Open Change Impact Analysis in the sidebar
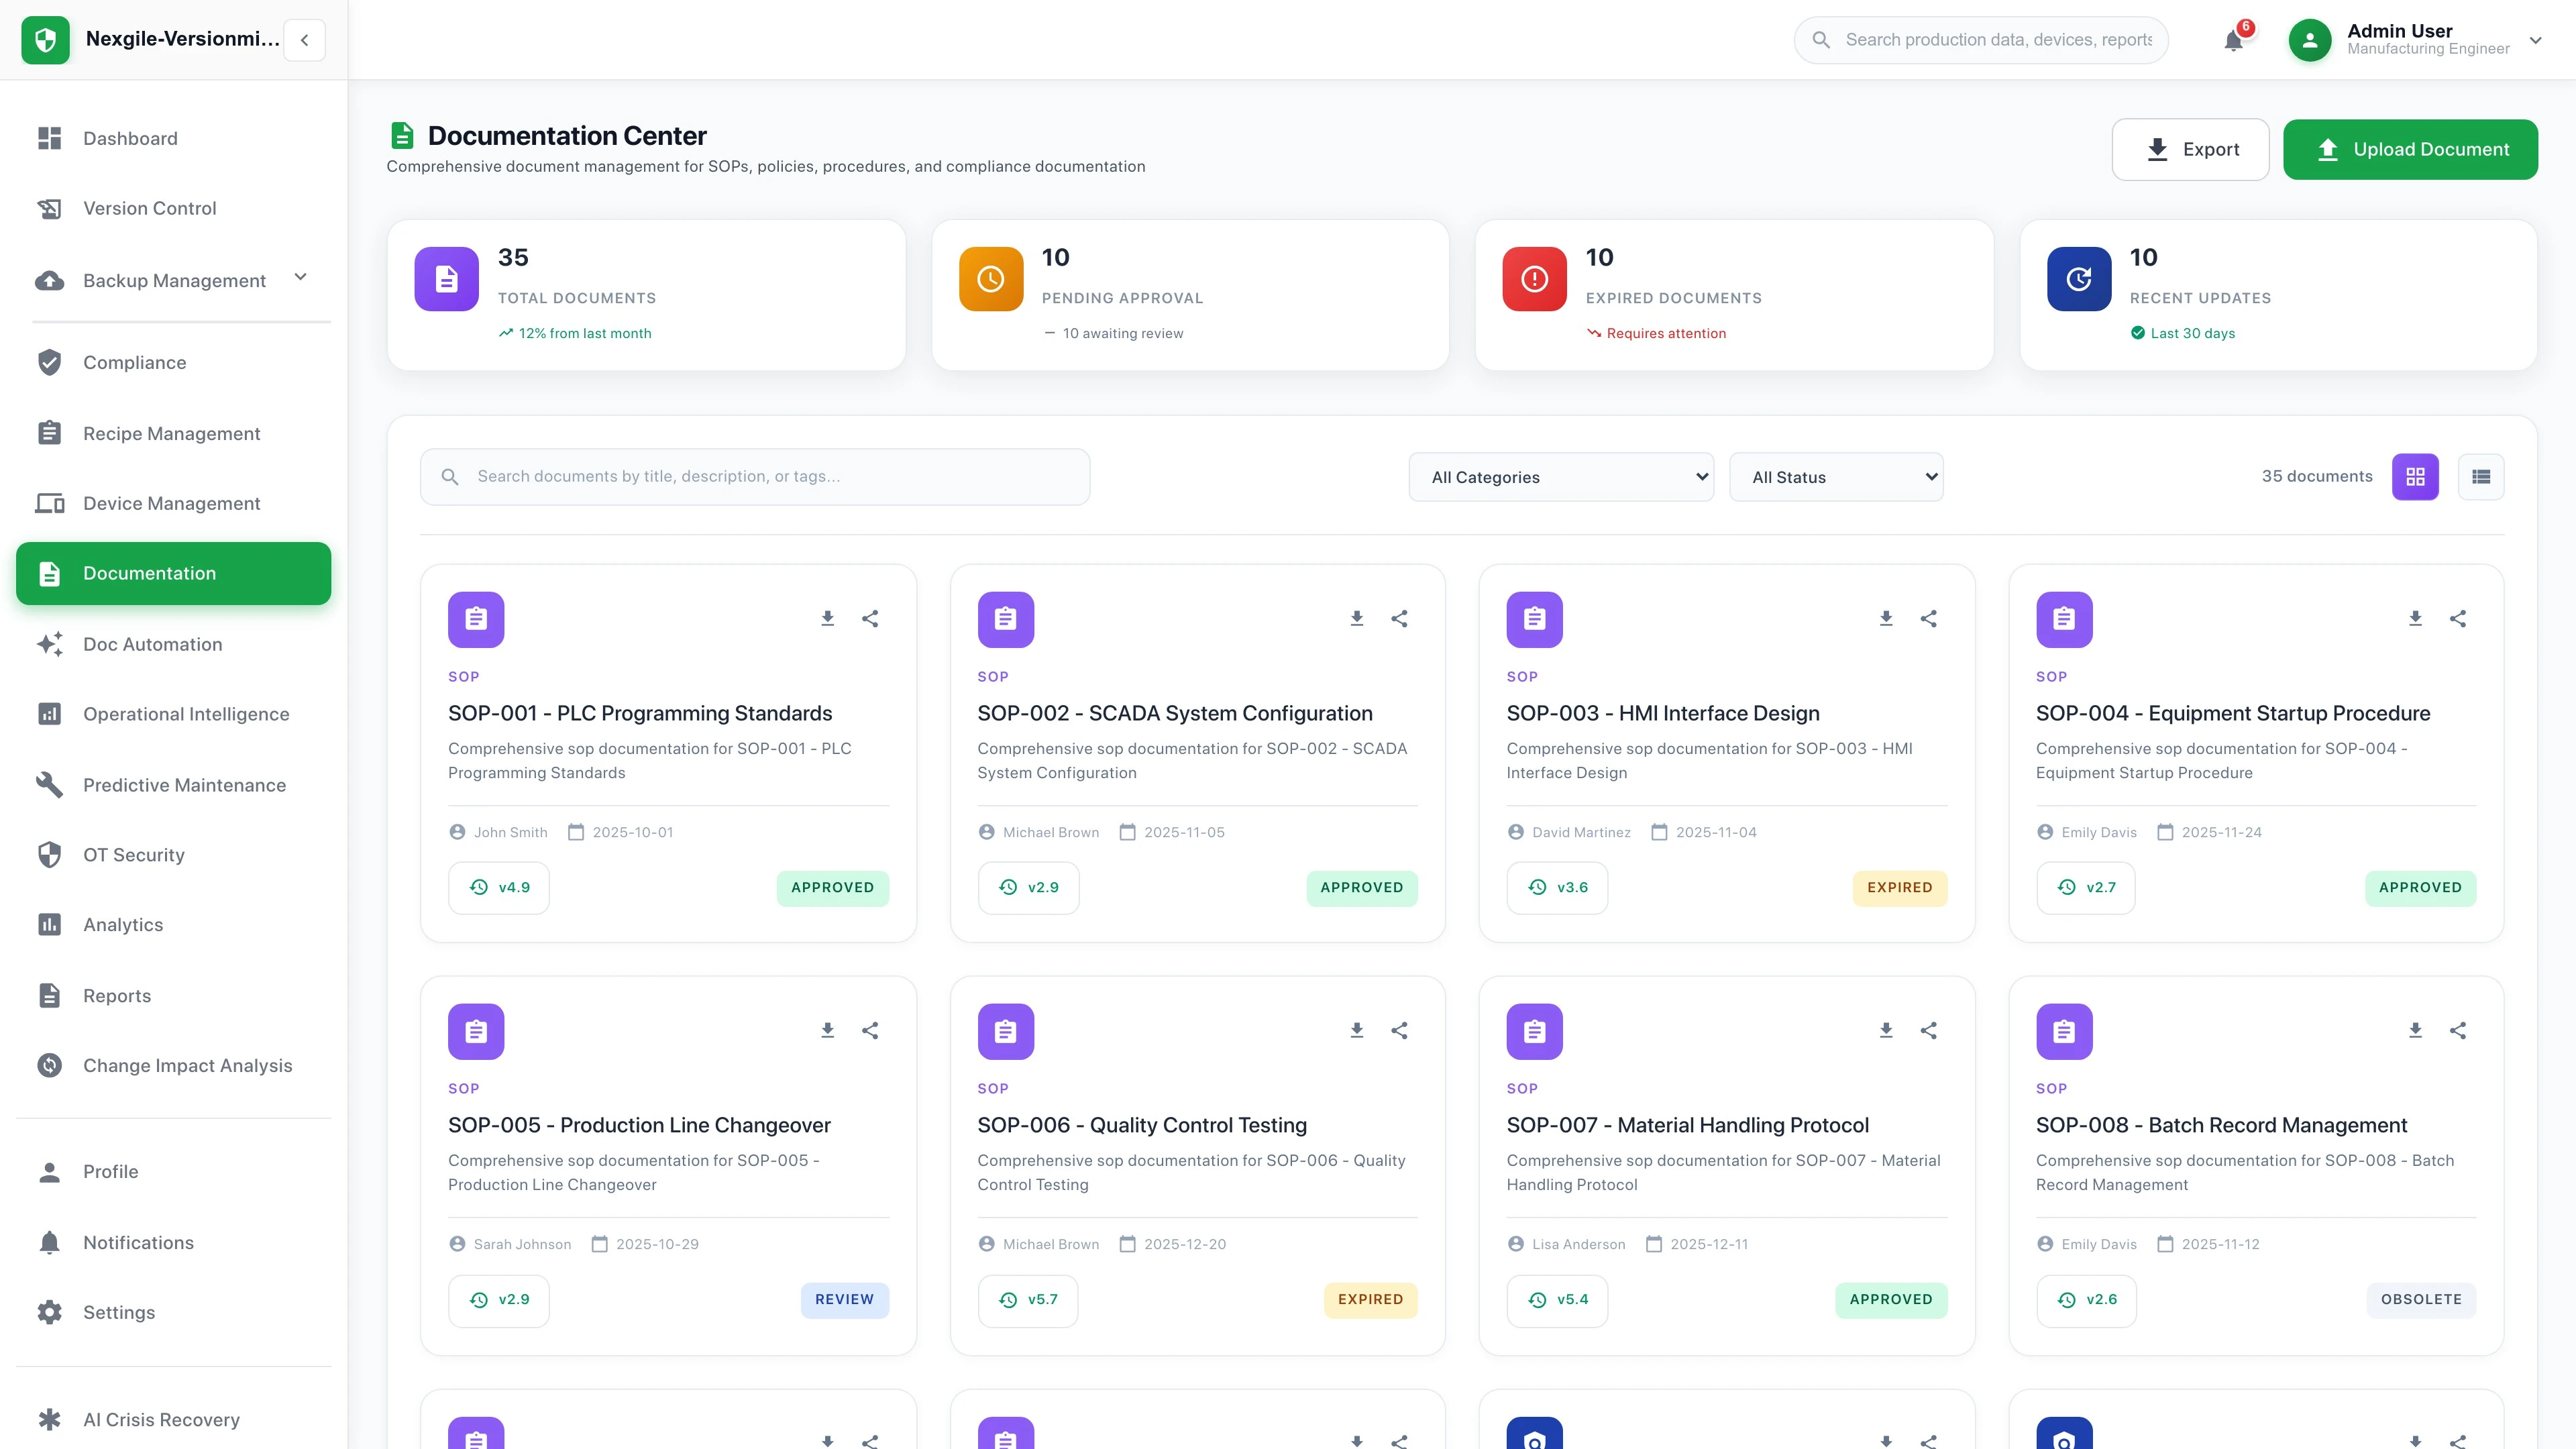Screen dimensions: 2576x1449 (187, 1065)
